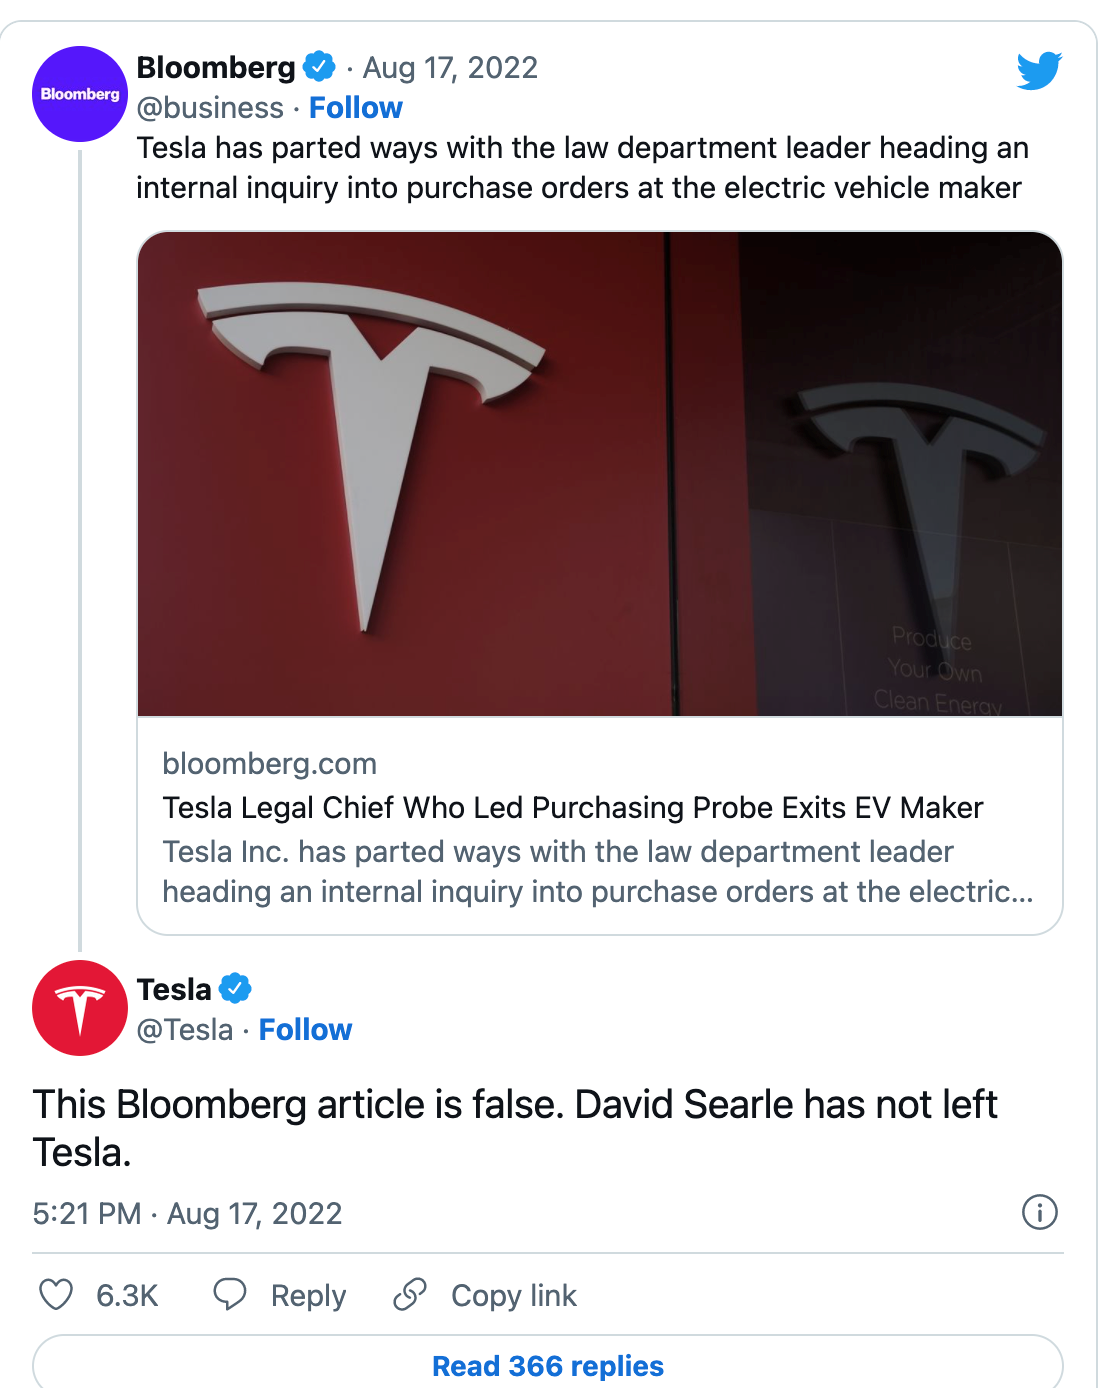The width and height of the screenshot is (1112, 1388).
Task: Click the bloomberg.com domain label
Action: pyautogui.click(x=270, y=763)
